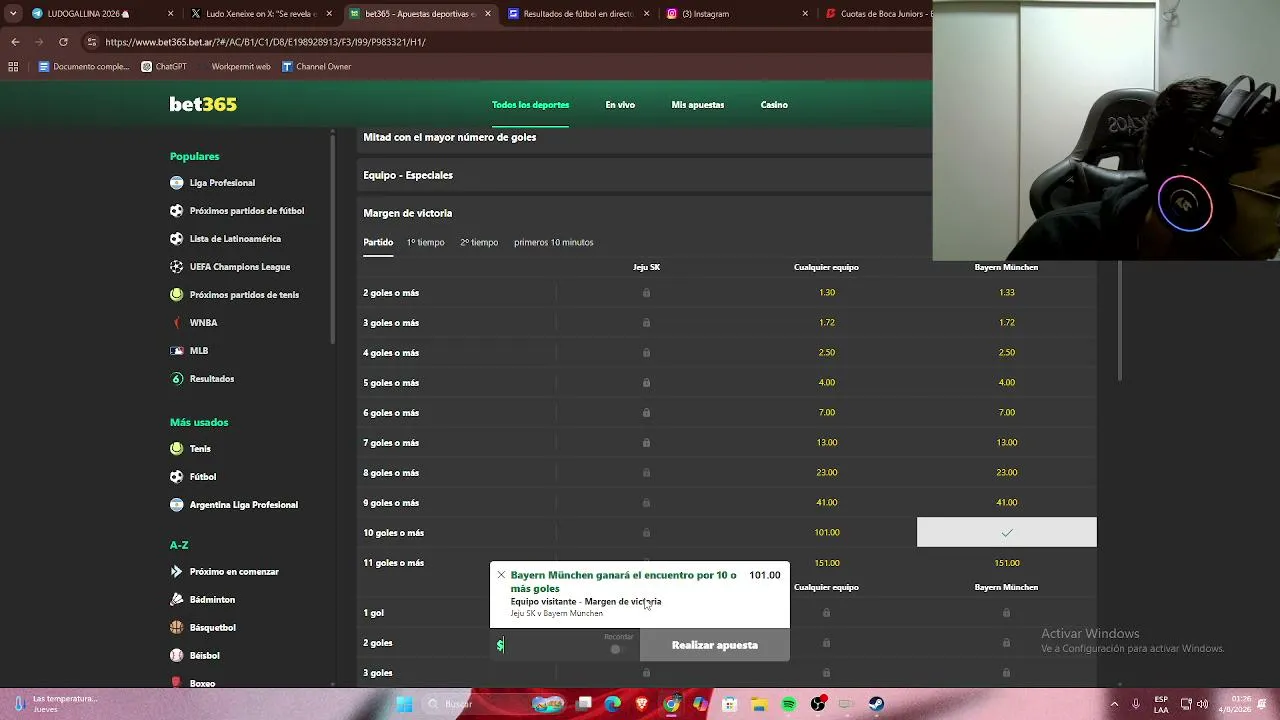Collapse the Margen de victoria market
Image resolution: width=1280 pixels, height=720 pixels.
tap(644, 213)
